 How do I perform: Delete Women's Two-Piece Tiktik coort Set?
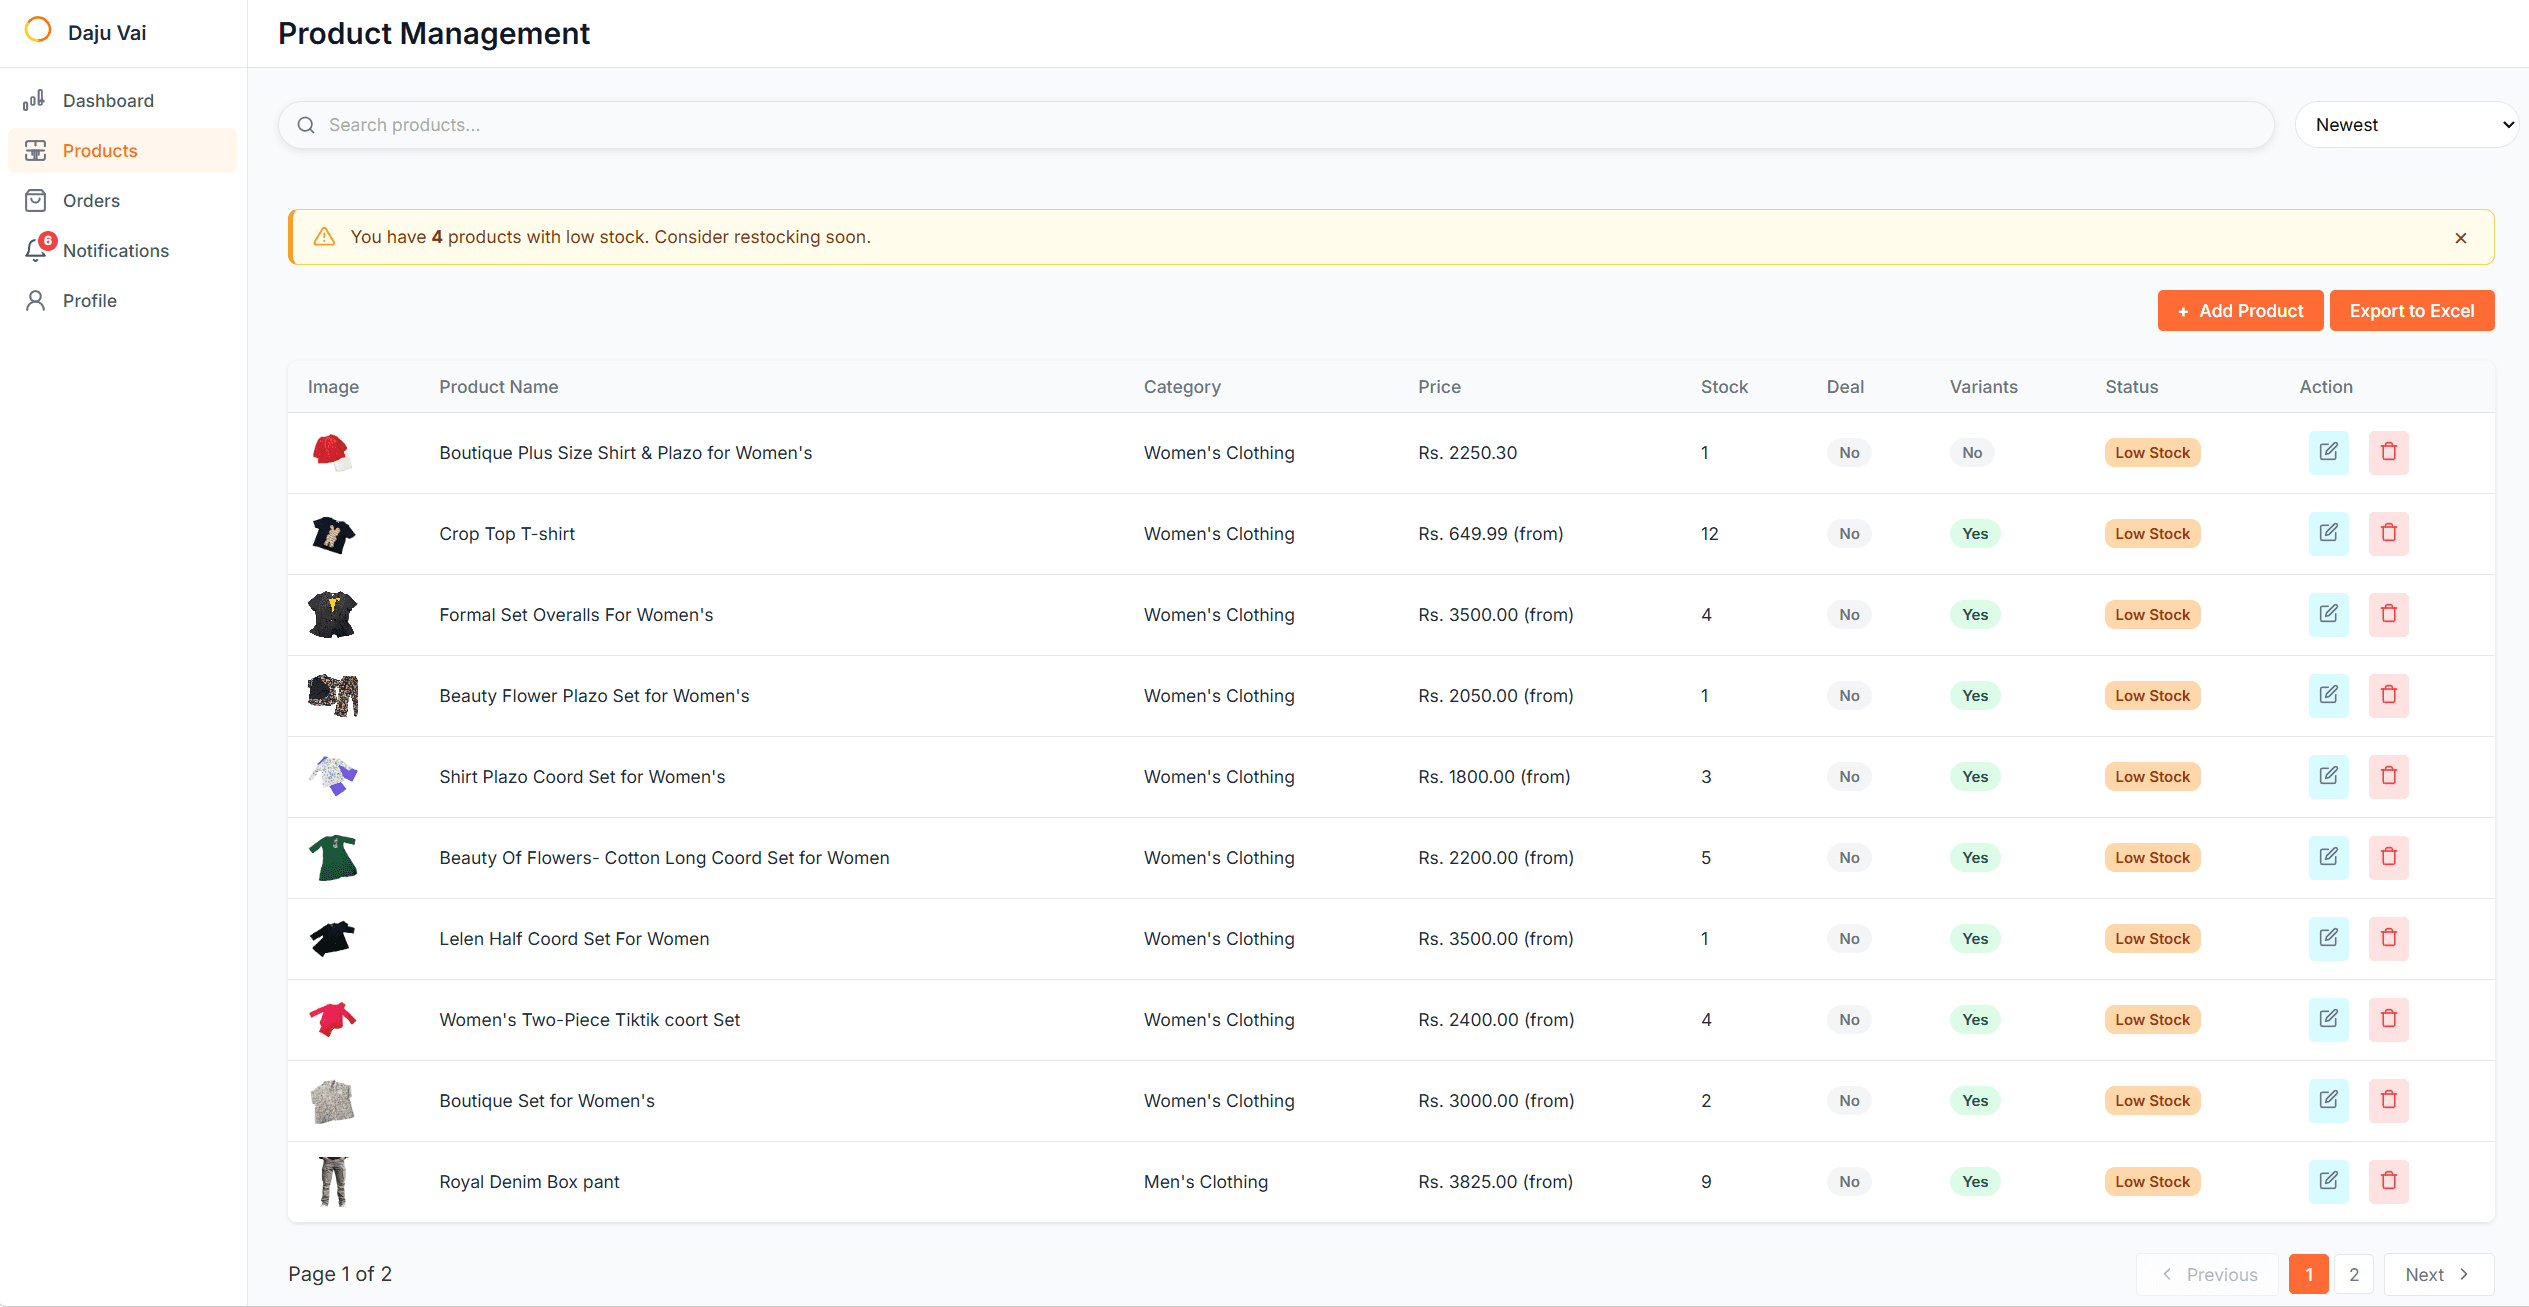2388,1019
